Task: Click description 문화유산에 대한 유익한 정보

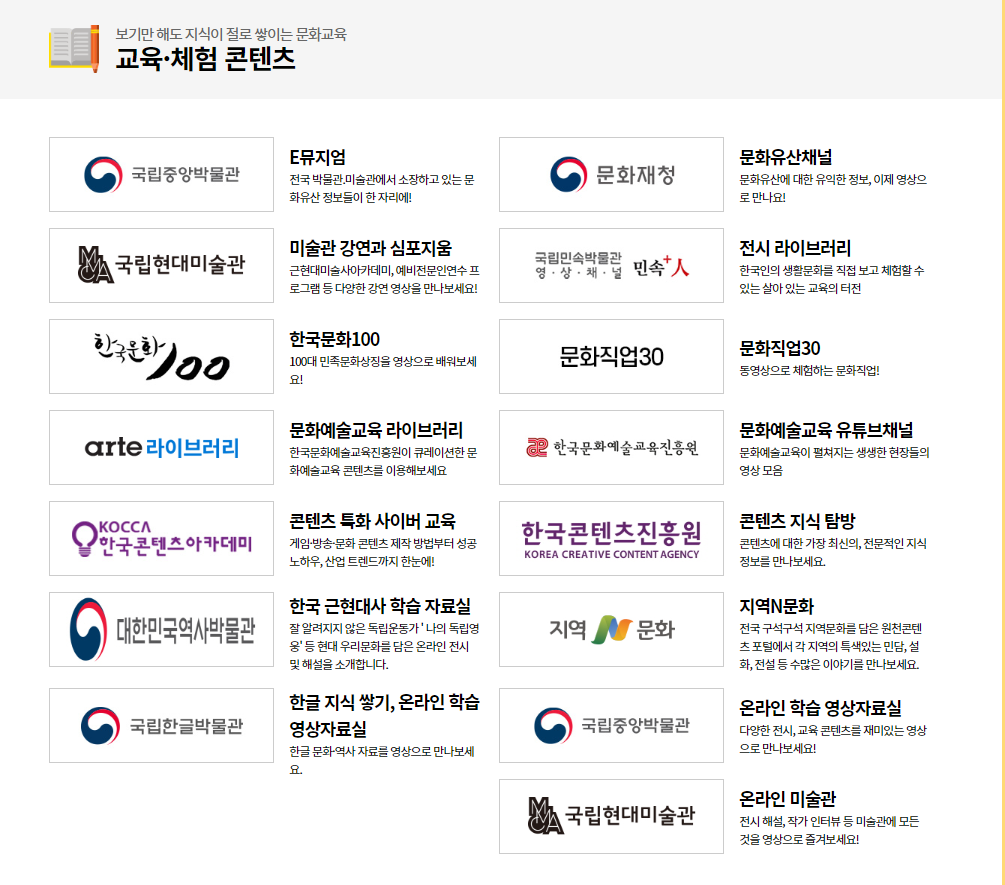Action: coord(833,188)
